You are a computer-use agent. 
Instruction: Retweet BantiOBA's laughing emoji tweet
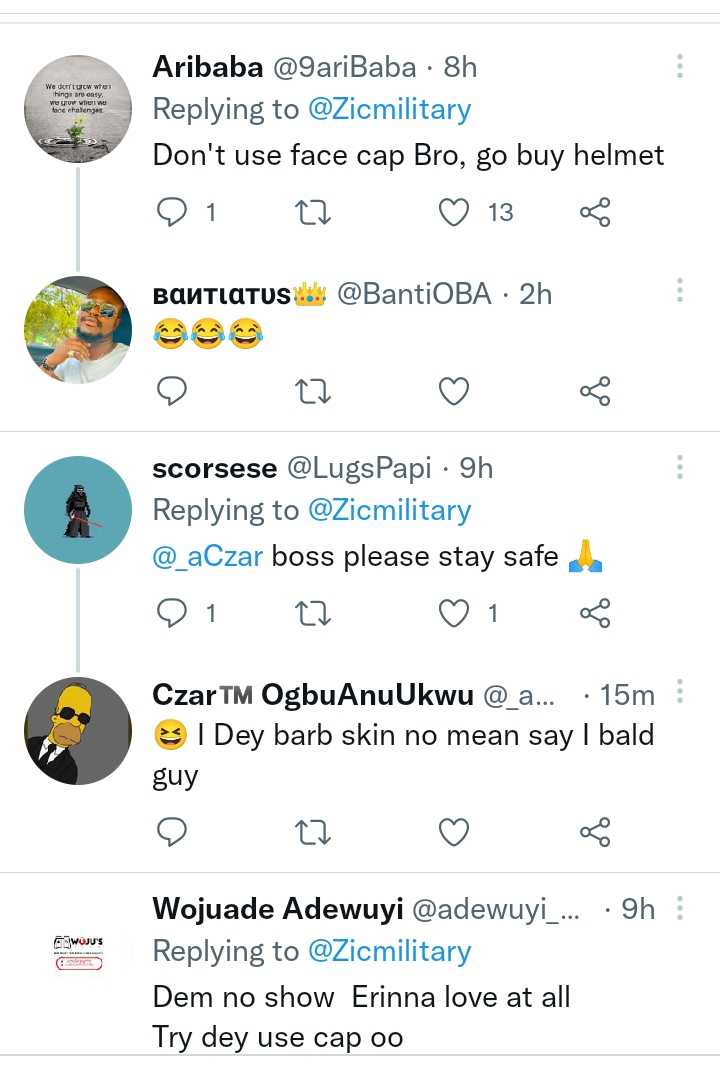tap(315, 391)
